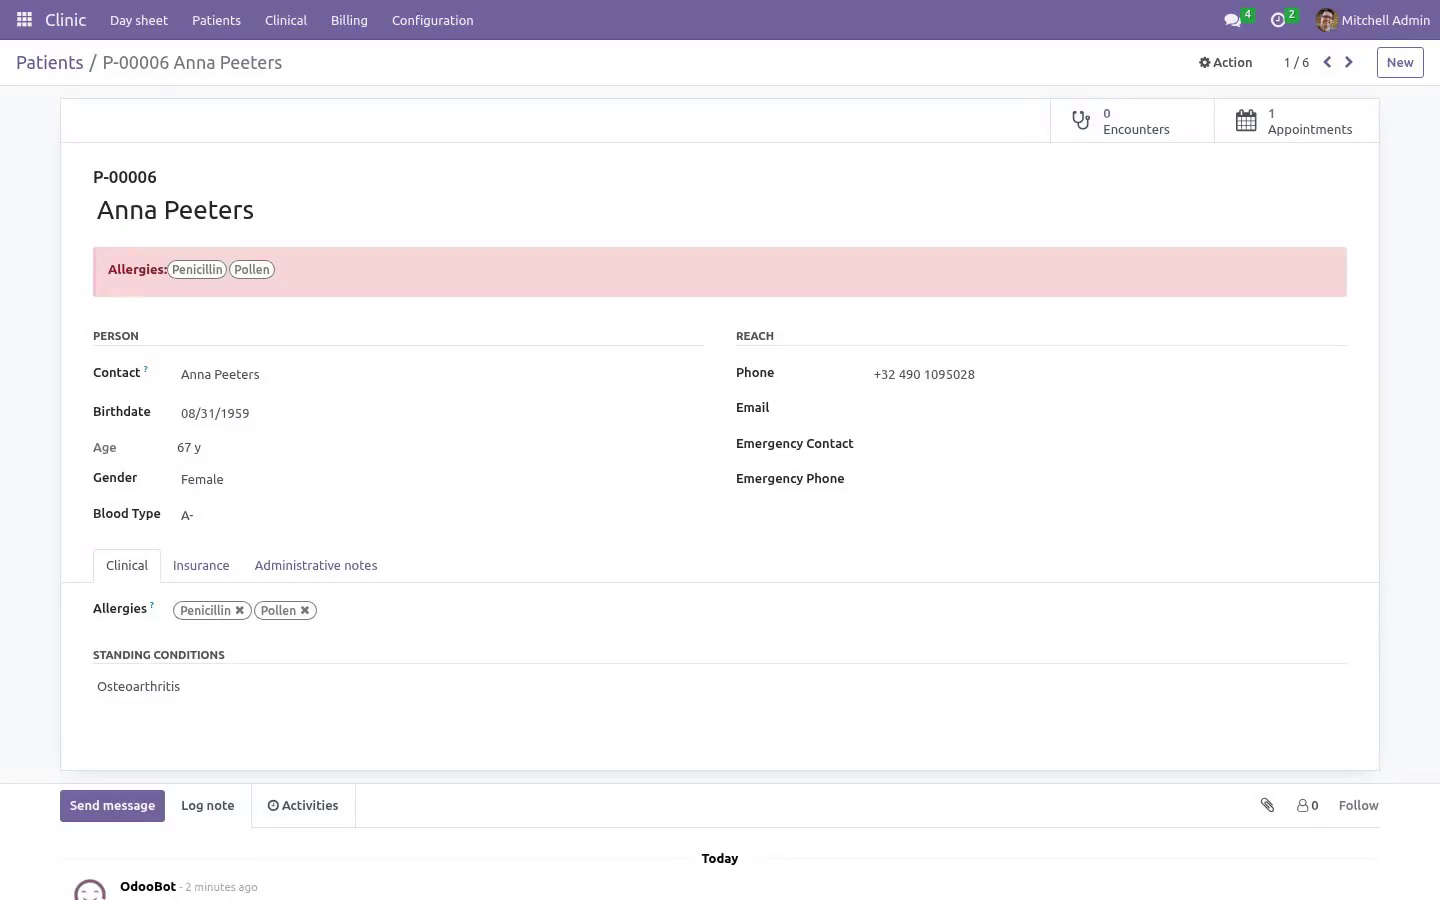This screenshot has width=1440, height=900.
Task: Go to previous patient record arrow
Action: (1327, 62)
